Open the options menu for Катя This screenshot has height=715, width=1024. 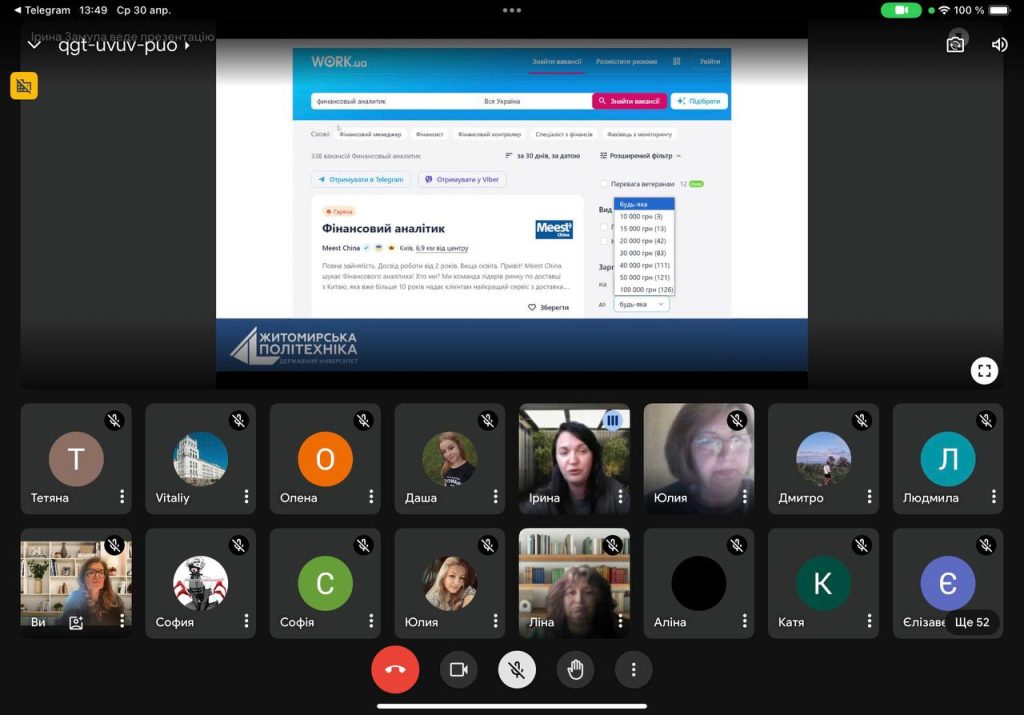click(x=869, y=621)
